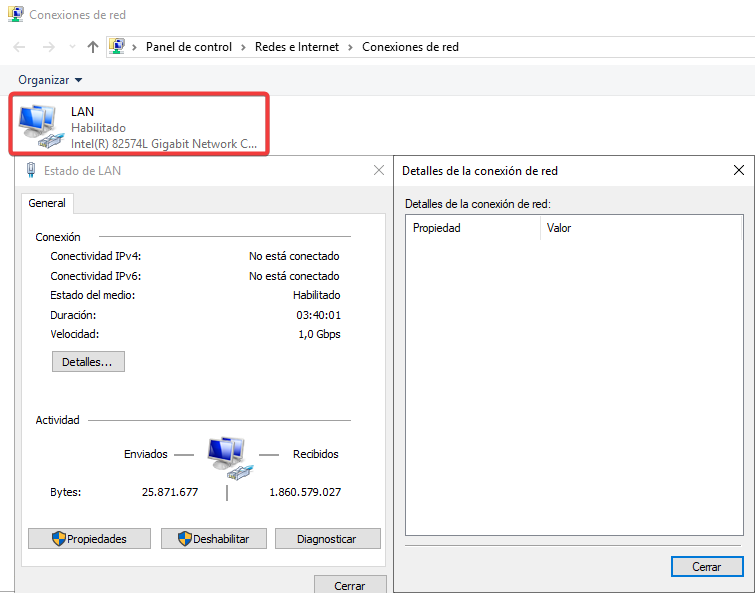Image resolution: width=755 pixels, height=593 pixels.
Task: Run Diagnosticar on the connection
Action: [x=327, y=539]
